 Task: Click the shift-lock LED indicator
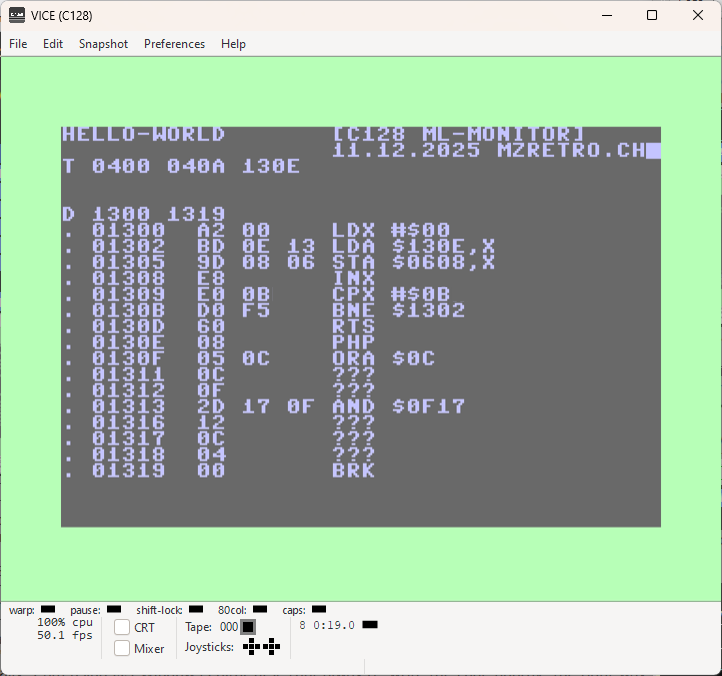coord(196,609)
